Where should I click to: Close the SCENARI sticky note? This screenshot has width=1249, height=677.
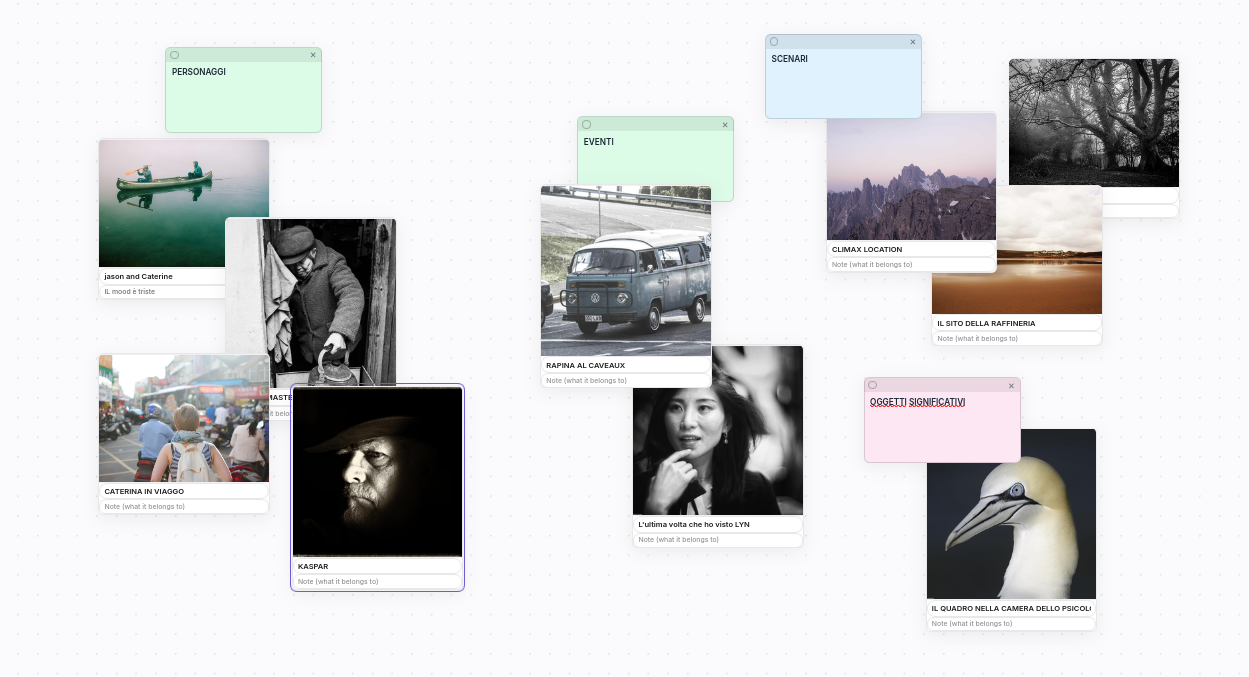point(913,42)
